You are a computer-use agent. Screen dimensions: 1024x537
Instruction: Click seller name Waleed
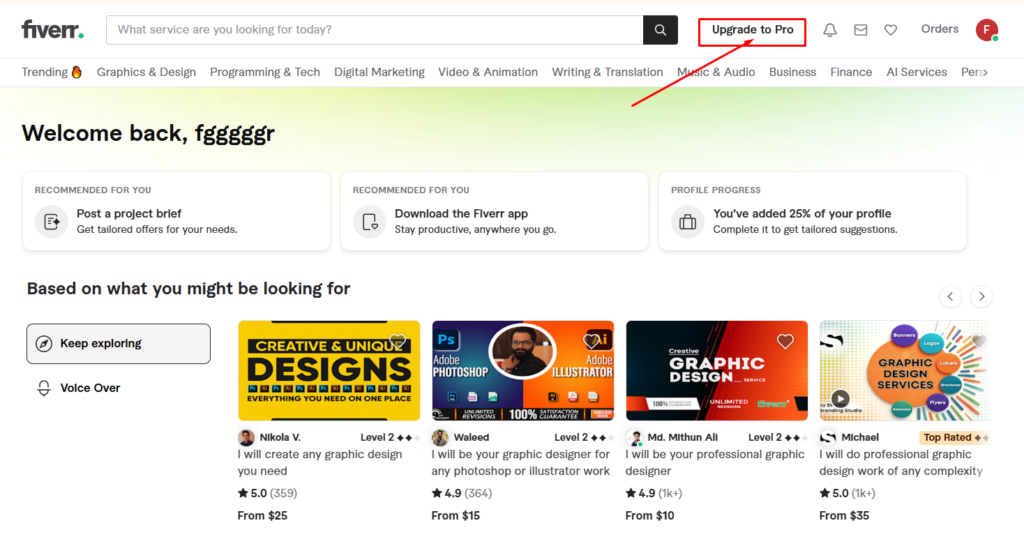point(472,438)
